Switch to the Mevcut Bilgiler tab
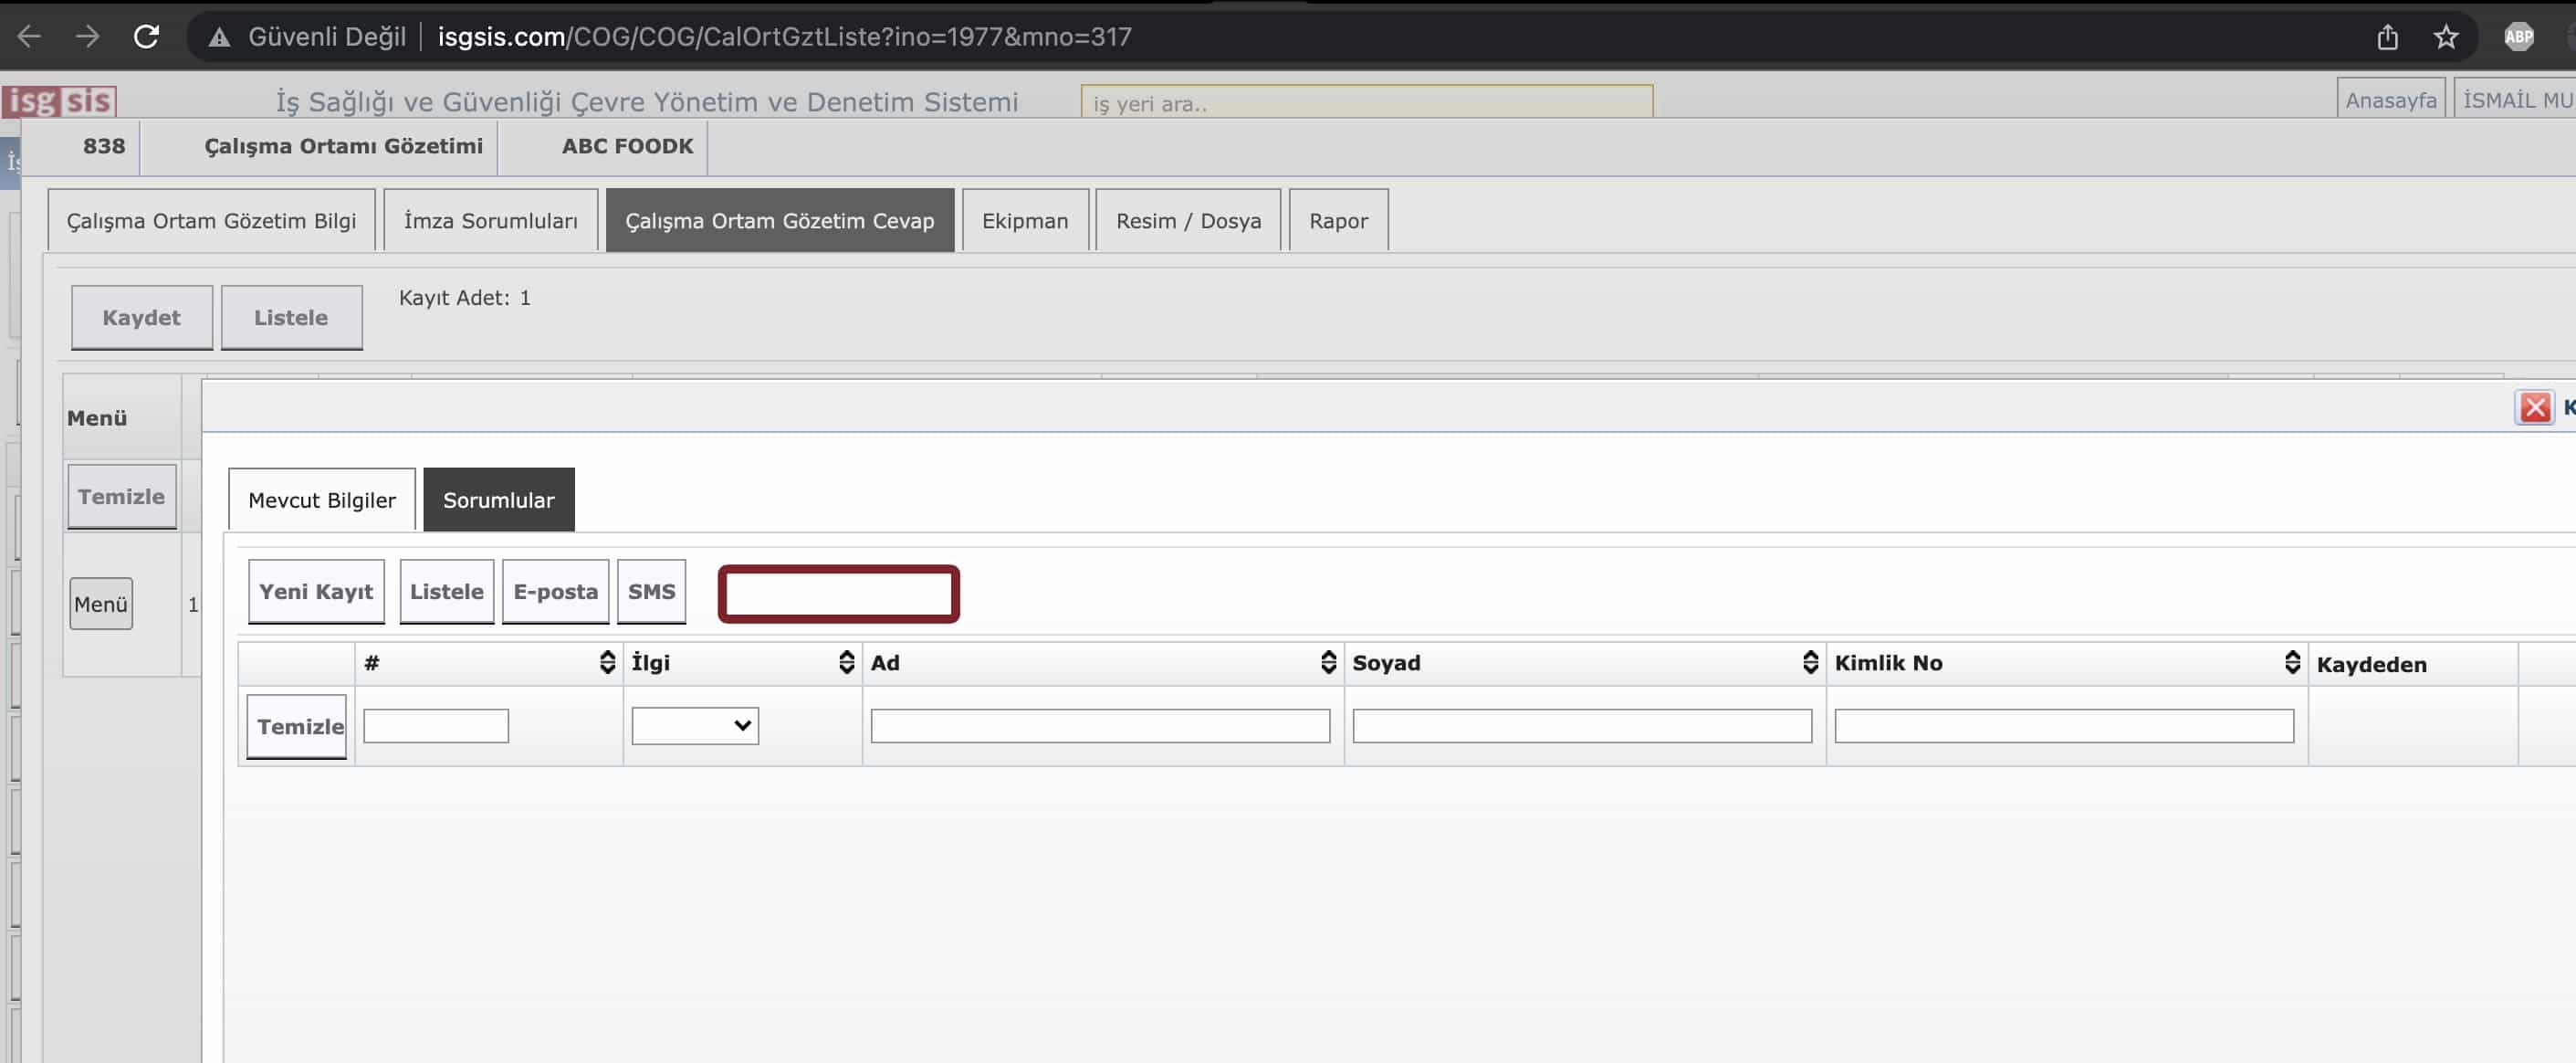The image size is (2576, 1063). click(x=321, y=500)
